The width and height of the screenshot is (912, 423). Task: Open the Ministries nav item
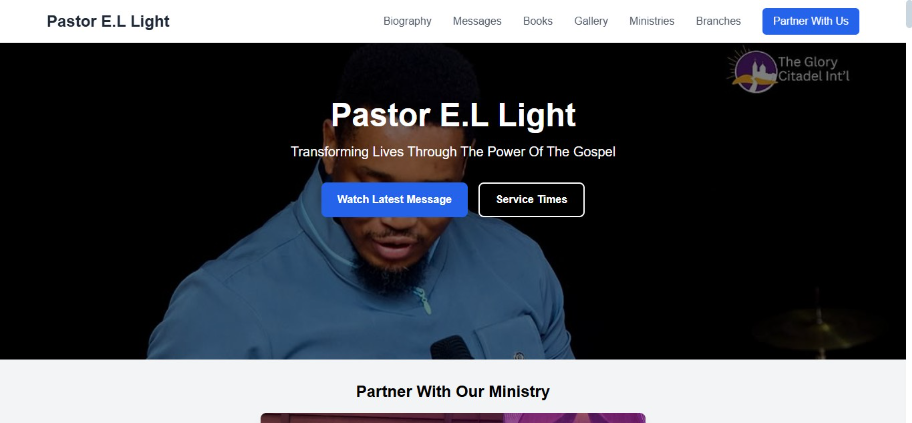[651, 21]
